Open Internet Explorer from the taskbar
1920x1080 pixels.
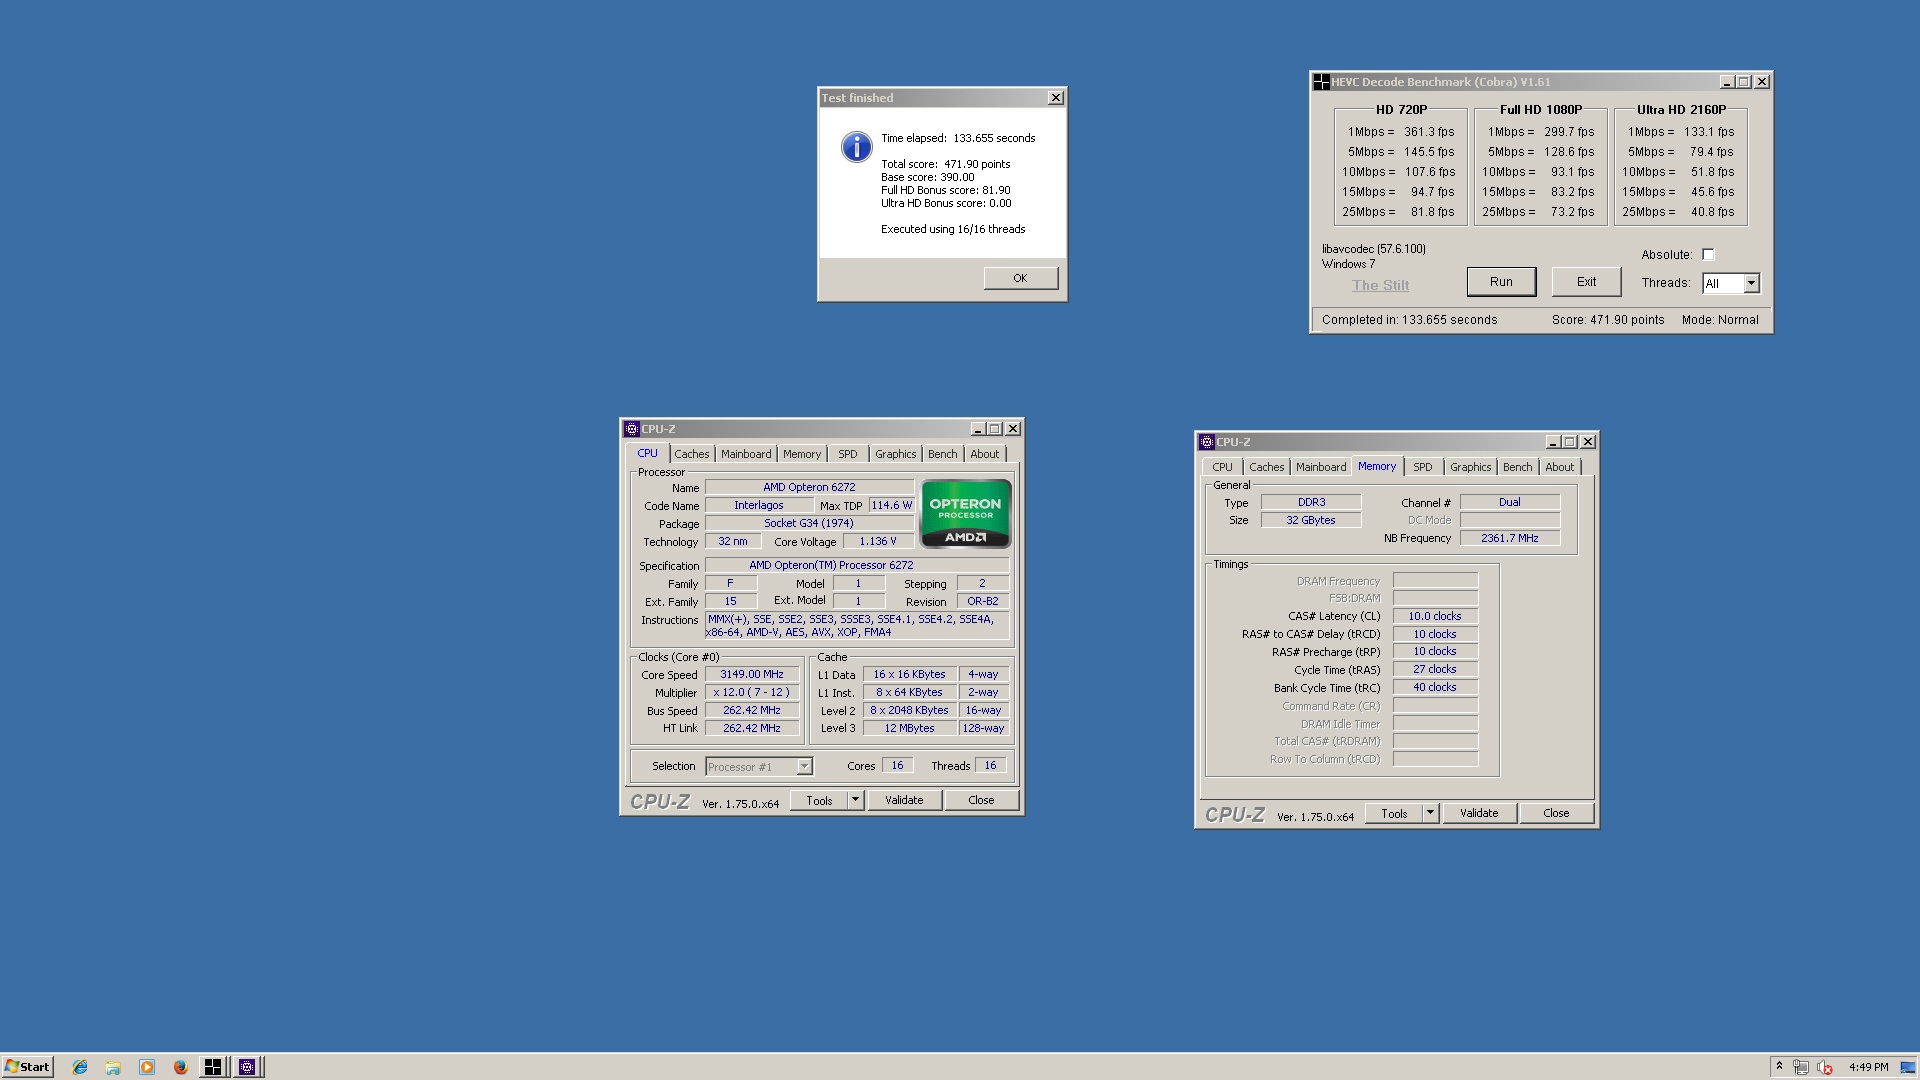point(80,1067)
